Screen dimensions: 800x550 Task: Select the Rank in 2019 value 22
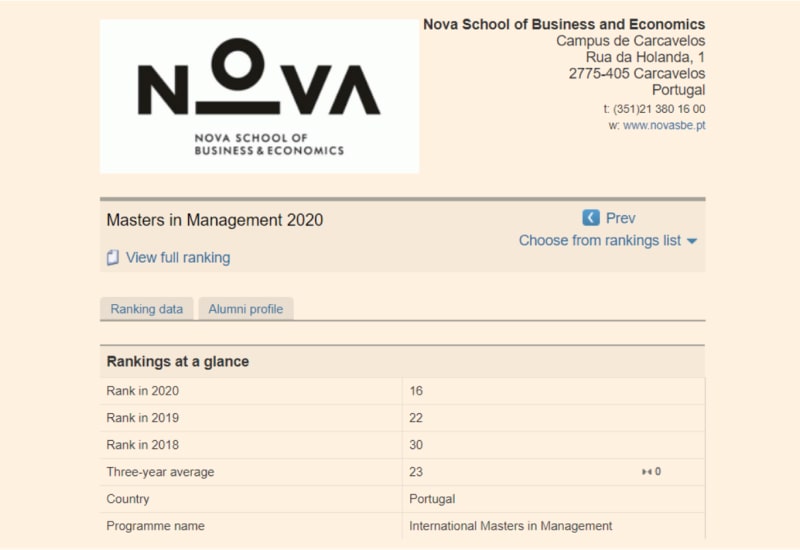pos(416,418)
